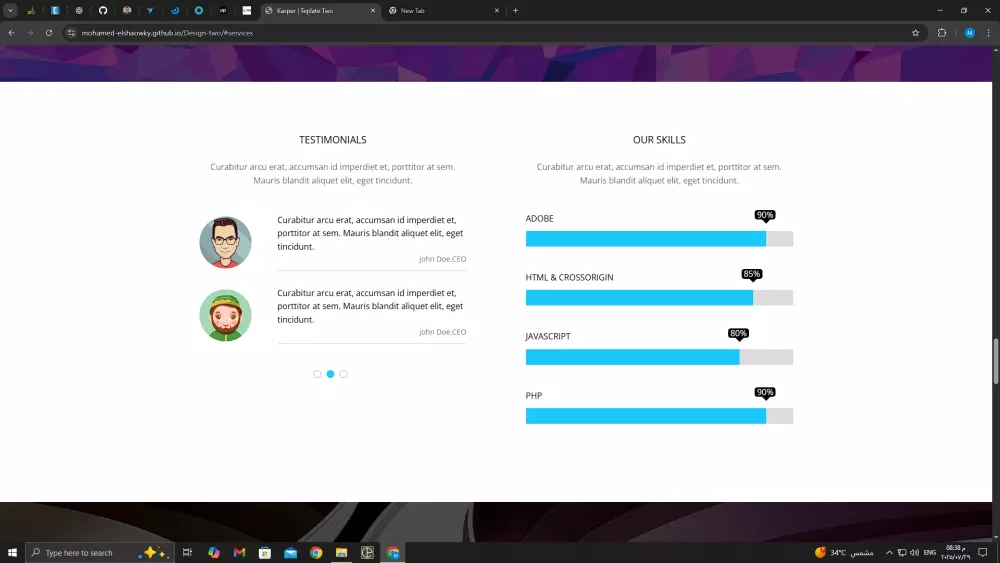Click the green-hat bearded avatar thumbnail
The image size is (1000, 563).
click(x=225, y=315)
